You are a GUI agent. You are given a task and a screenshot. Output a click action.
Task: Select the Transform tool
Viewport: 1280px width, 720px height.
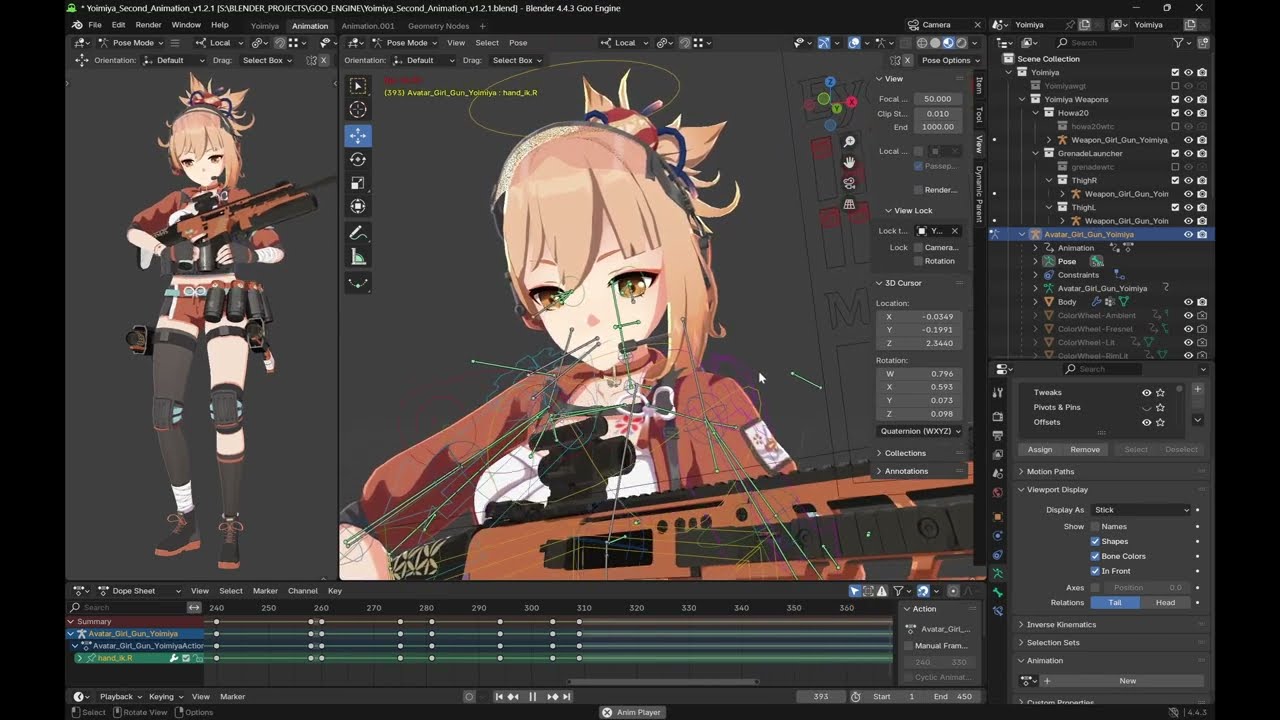[x=358, y=207]
